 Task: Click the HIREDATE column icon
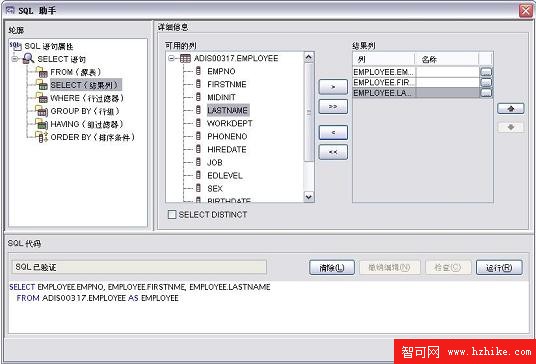[x=198, y=149]
